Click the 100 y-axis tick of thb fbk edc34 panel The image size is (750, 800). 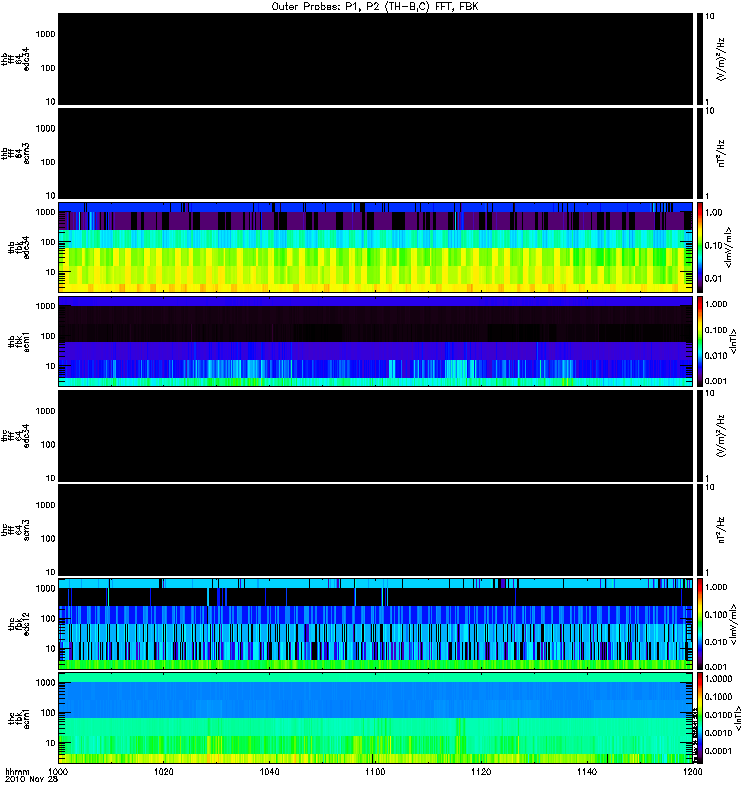[x=48, y=242]
